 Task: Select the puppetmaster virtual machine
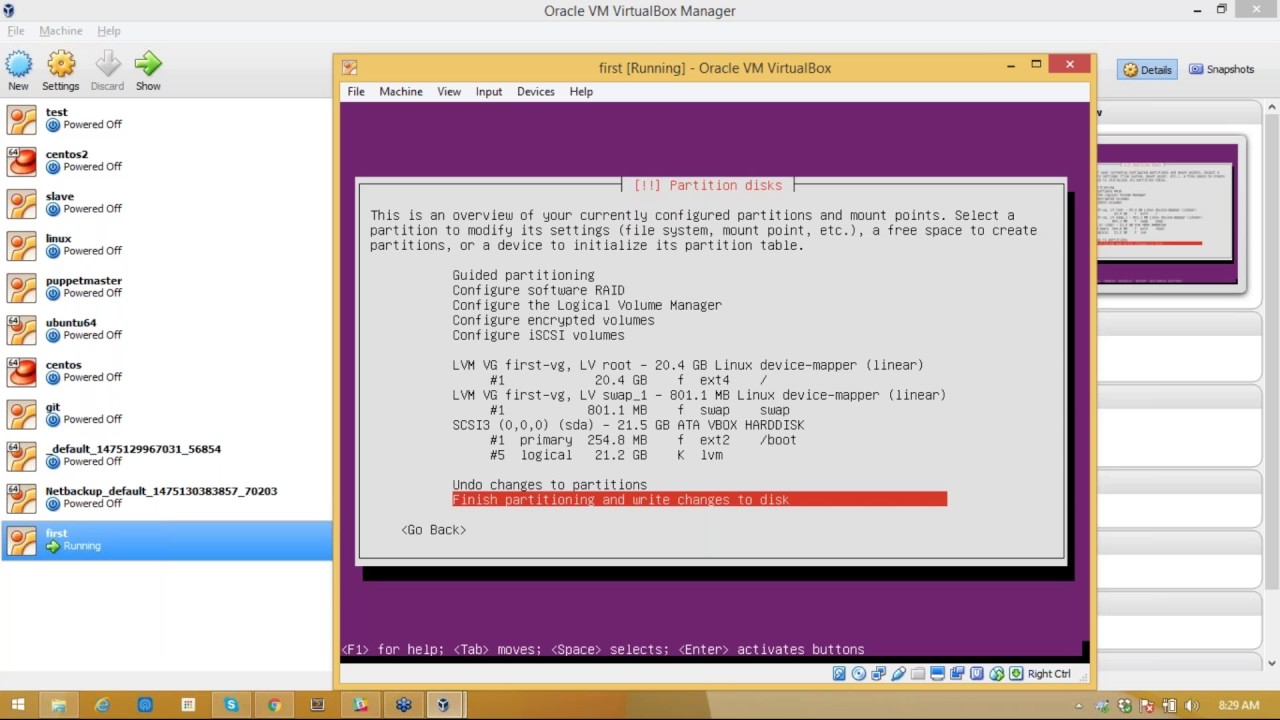point(166,287)
